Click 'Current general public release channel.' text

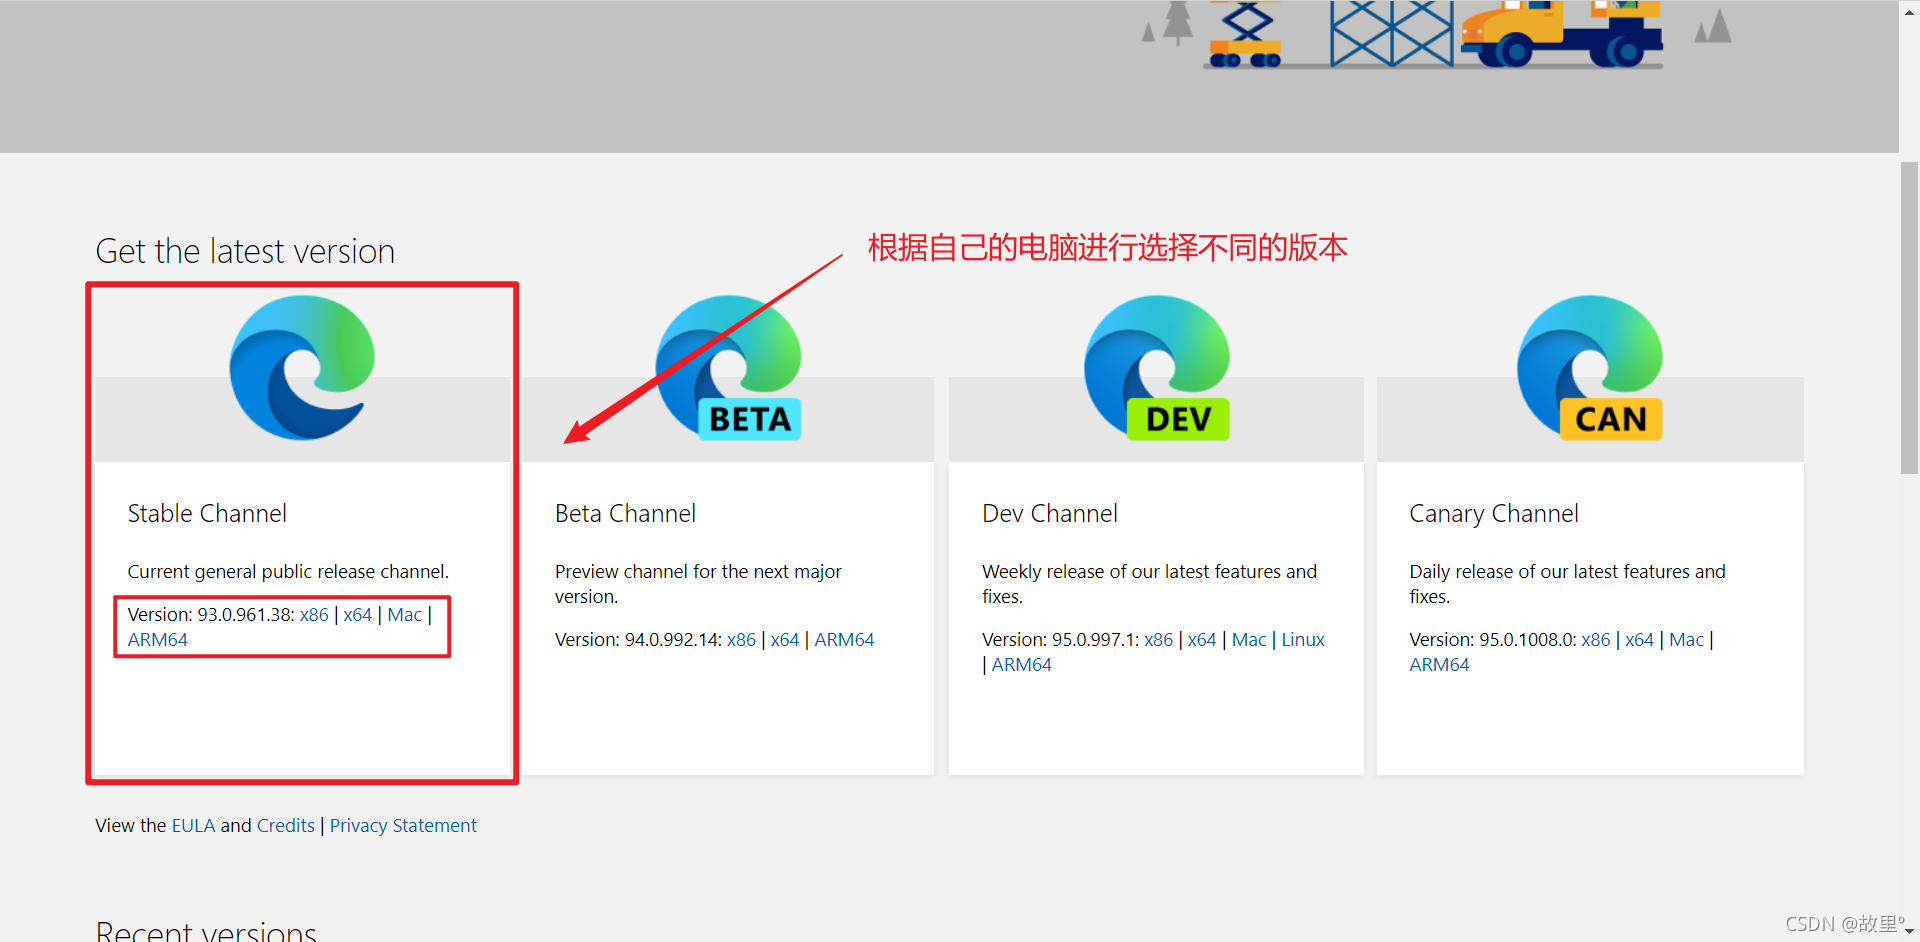tap(288, 572)
